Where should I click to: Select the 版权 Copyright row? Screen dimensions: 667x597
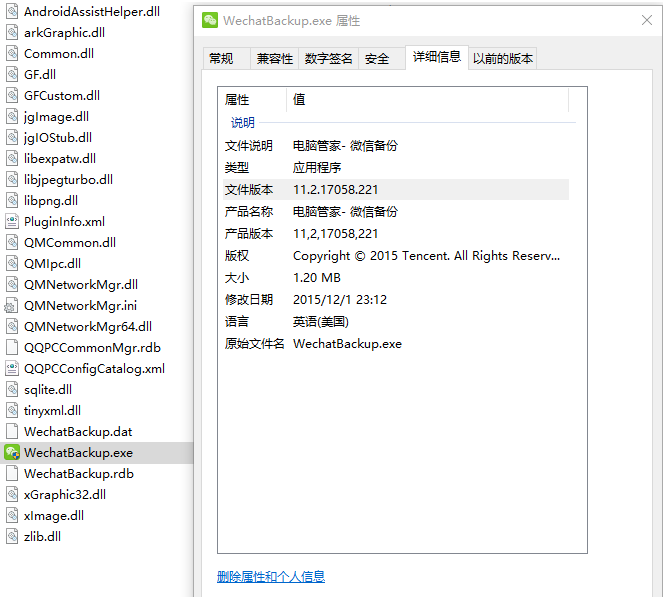point(396,256)
